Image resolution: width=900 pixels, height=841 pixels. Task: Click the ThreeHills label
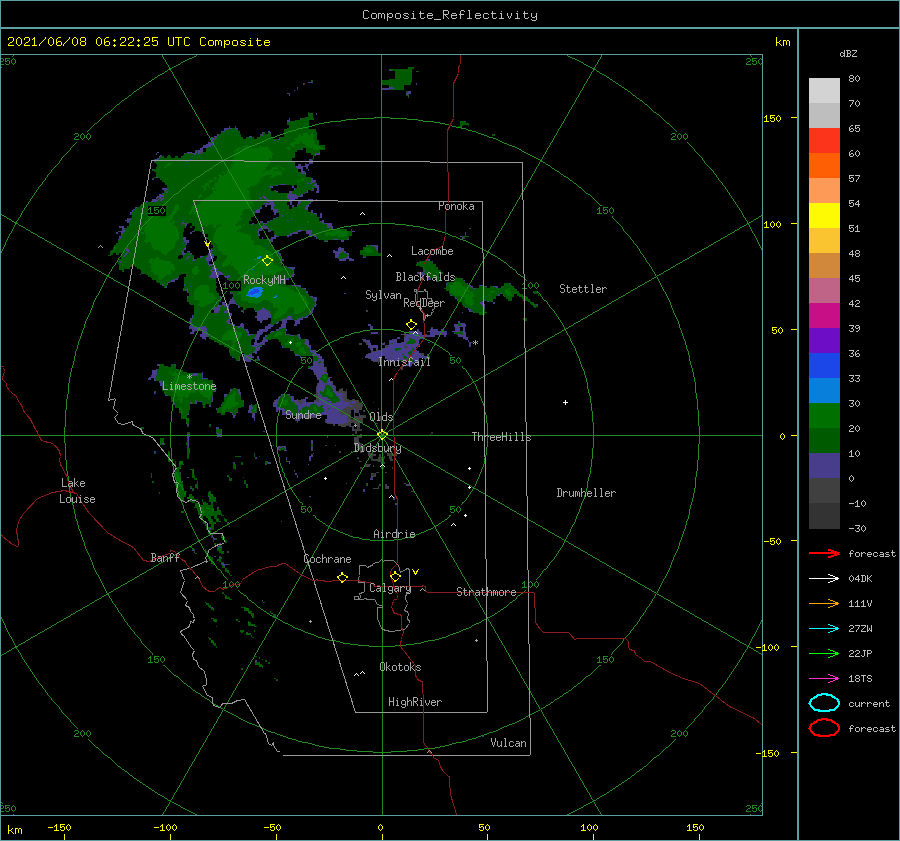[502, 437]
